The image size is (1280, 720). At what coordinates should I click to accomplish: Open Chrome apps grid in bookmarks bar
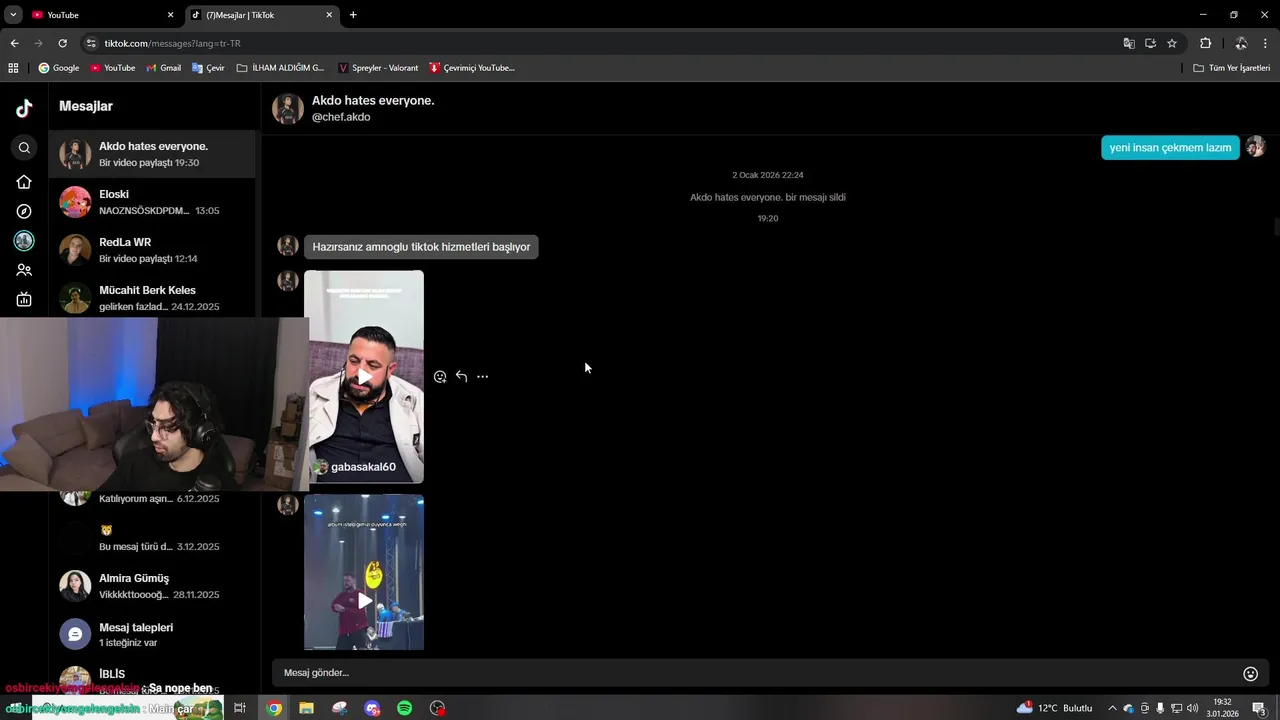pyautogui.click(x=13, y=68)
